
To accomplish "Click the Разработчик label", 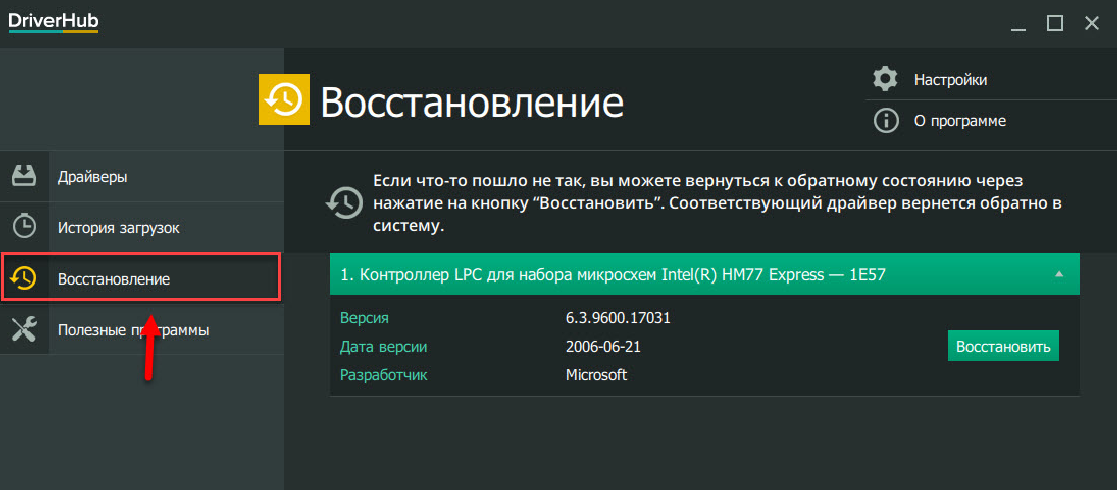I will click(383, 375).
